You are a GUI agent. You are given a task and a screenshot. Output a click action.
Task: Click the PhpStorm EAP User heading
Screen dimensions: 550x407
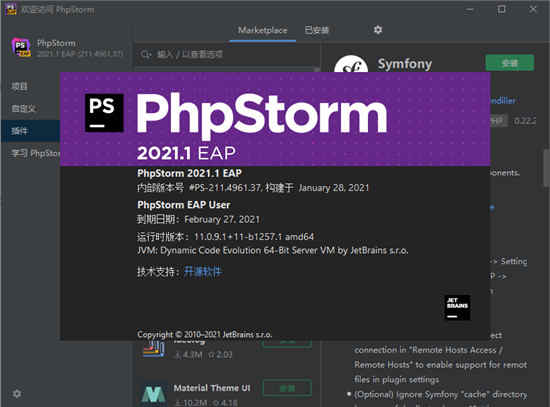click(x=184, y=205)
